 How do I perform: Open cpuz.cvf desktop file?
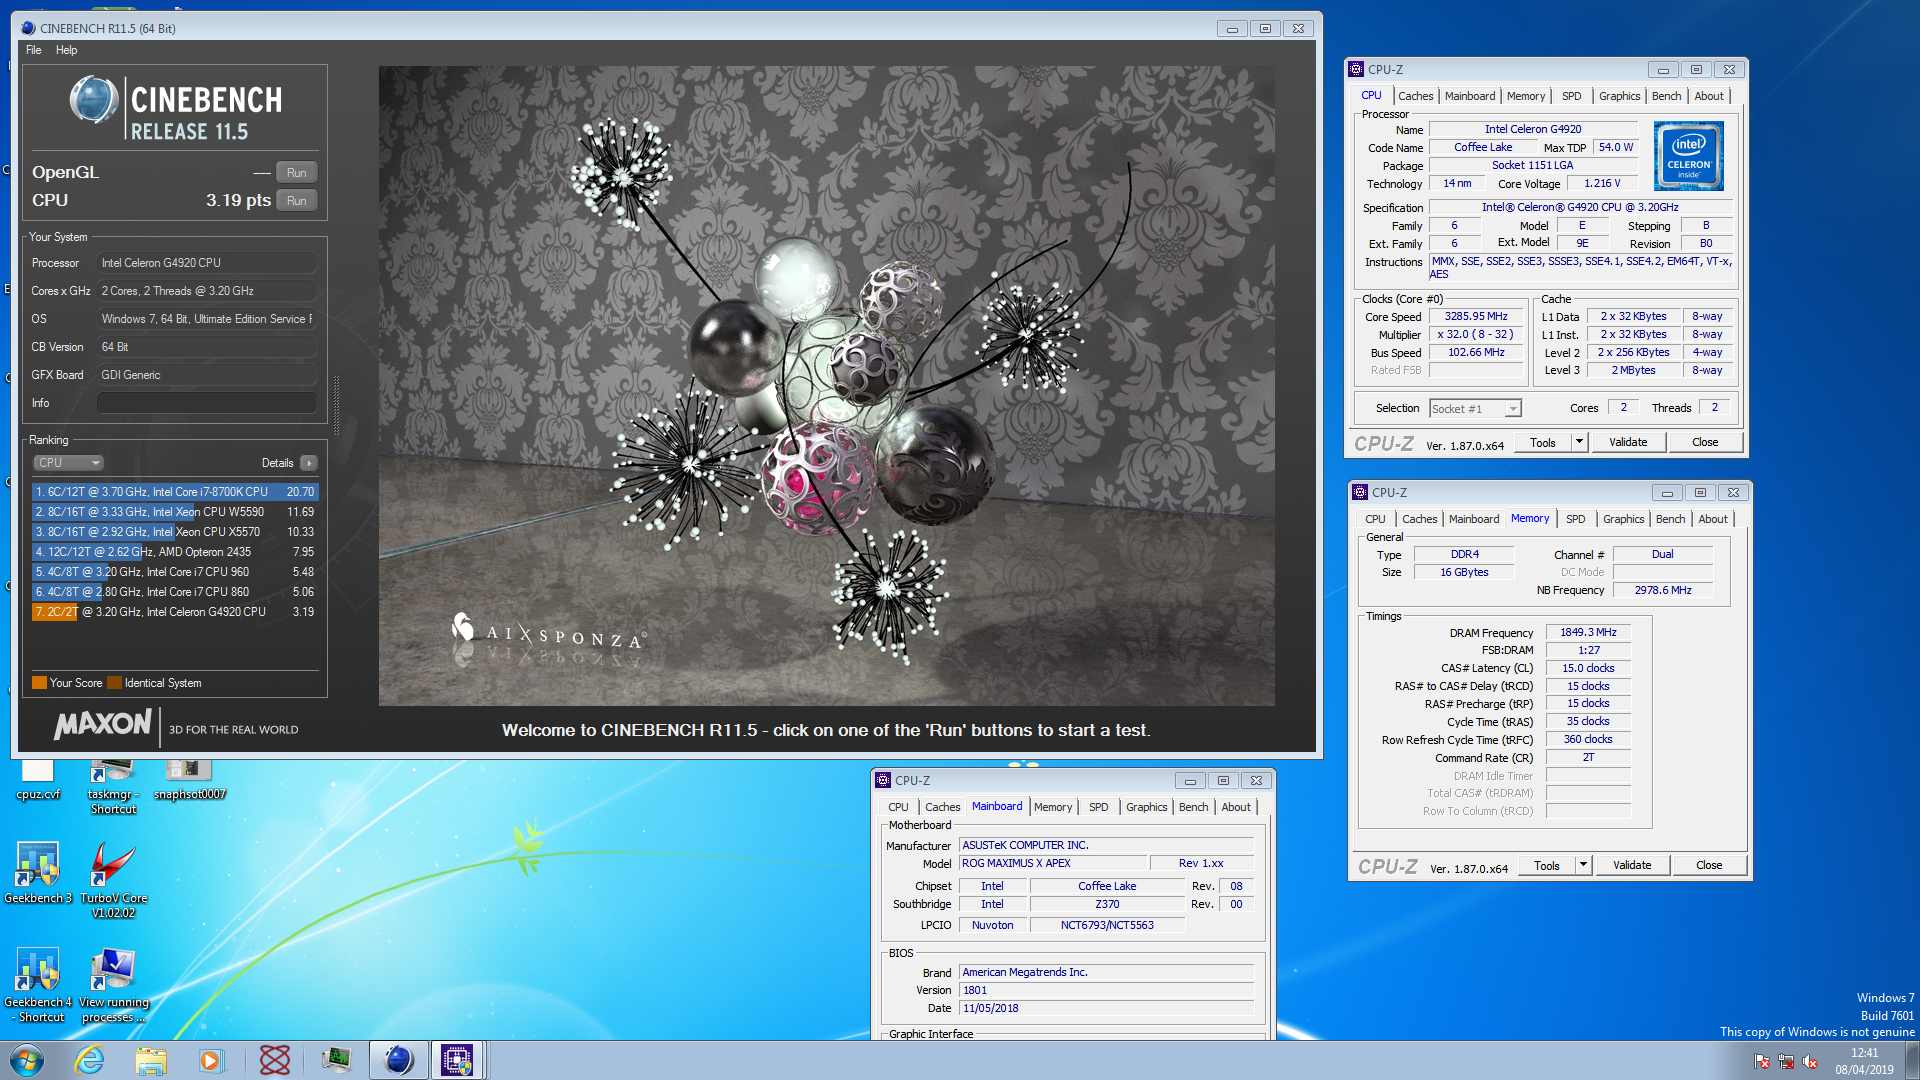point(38,780)
